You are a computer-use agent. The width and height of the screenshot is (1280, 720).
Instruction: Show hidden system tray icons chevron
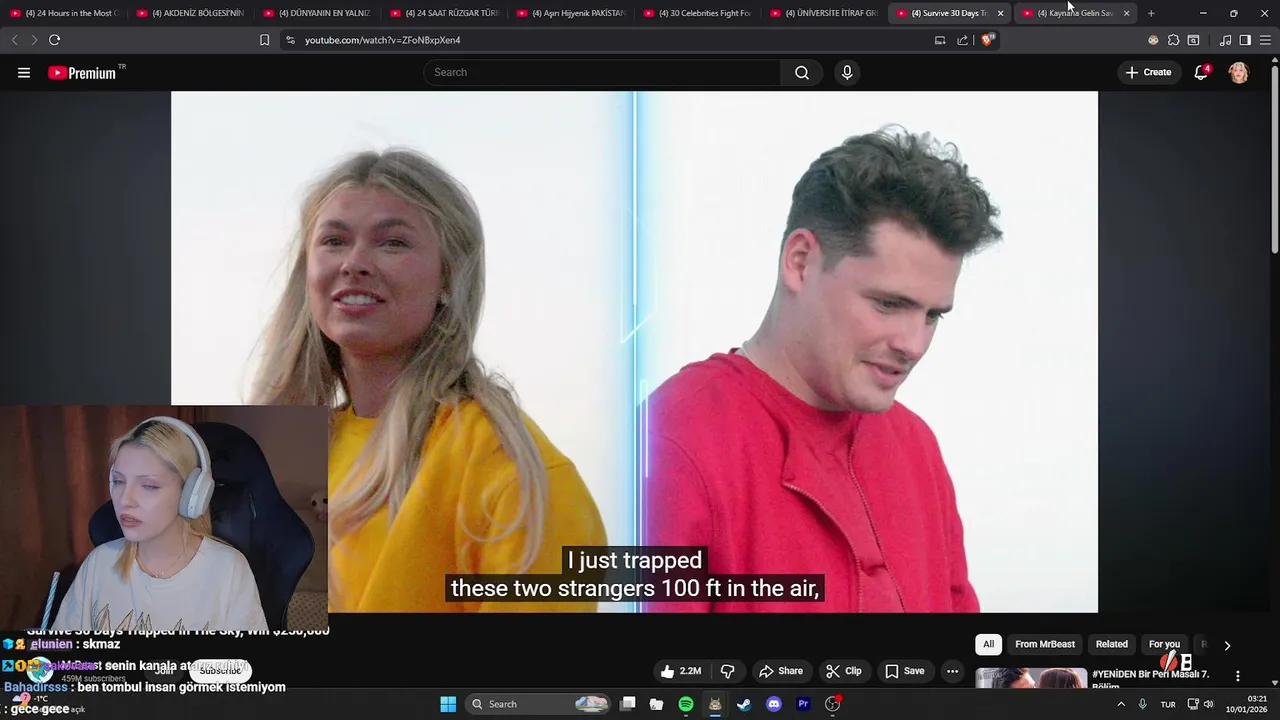point(1120,704)
